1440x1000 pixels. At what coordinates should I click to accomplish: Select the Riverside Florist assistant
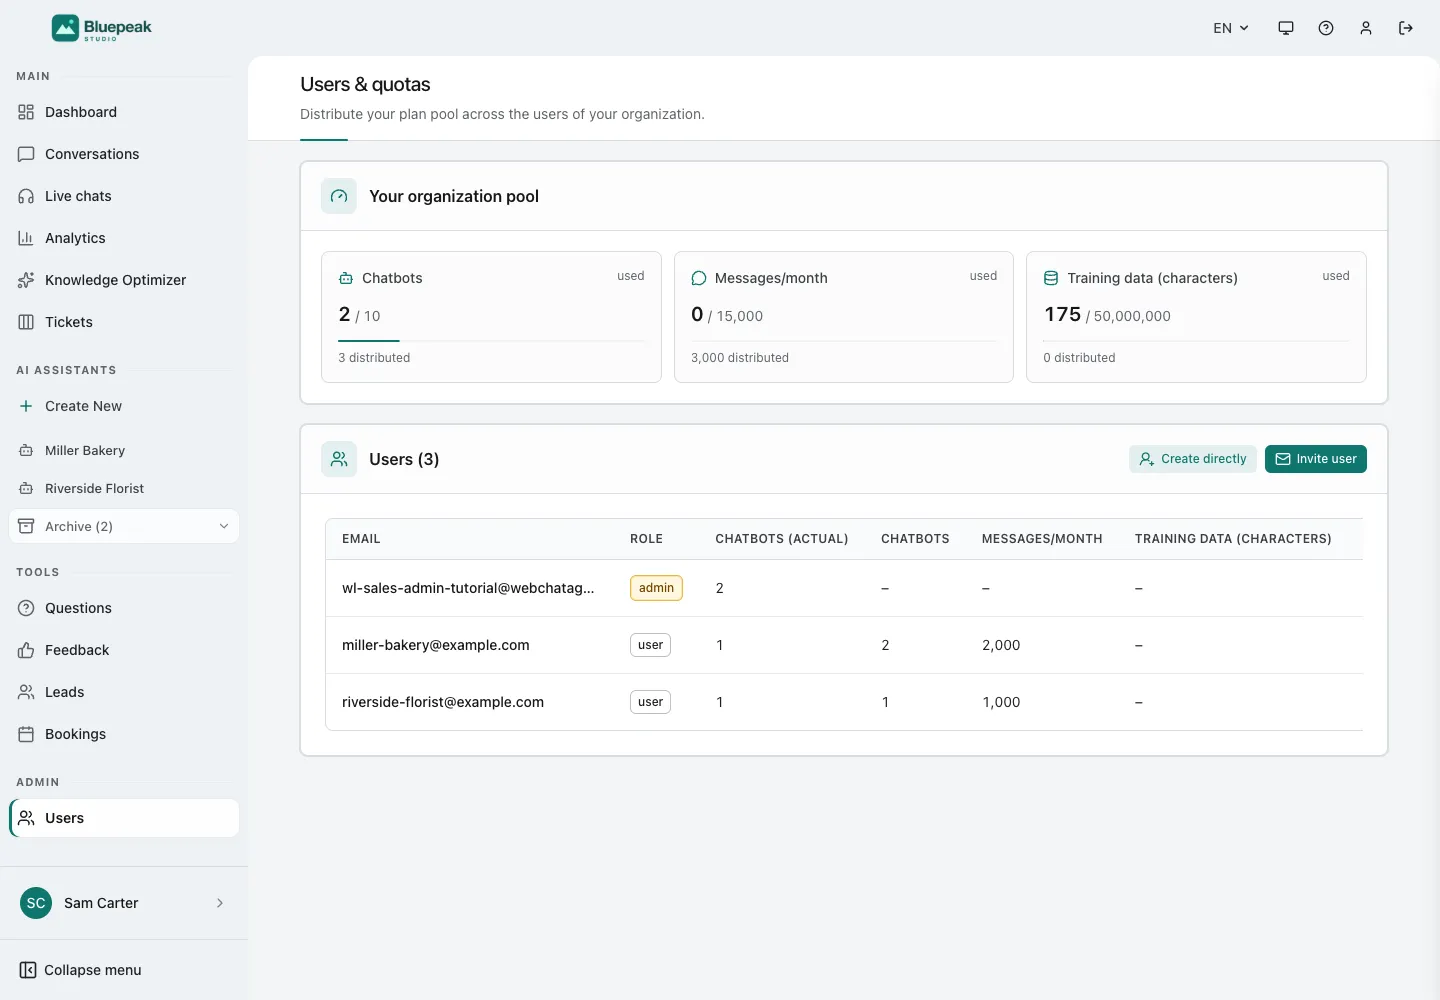(x=124, y=488)
